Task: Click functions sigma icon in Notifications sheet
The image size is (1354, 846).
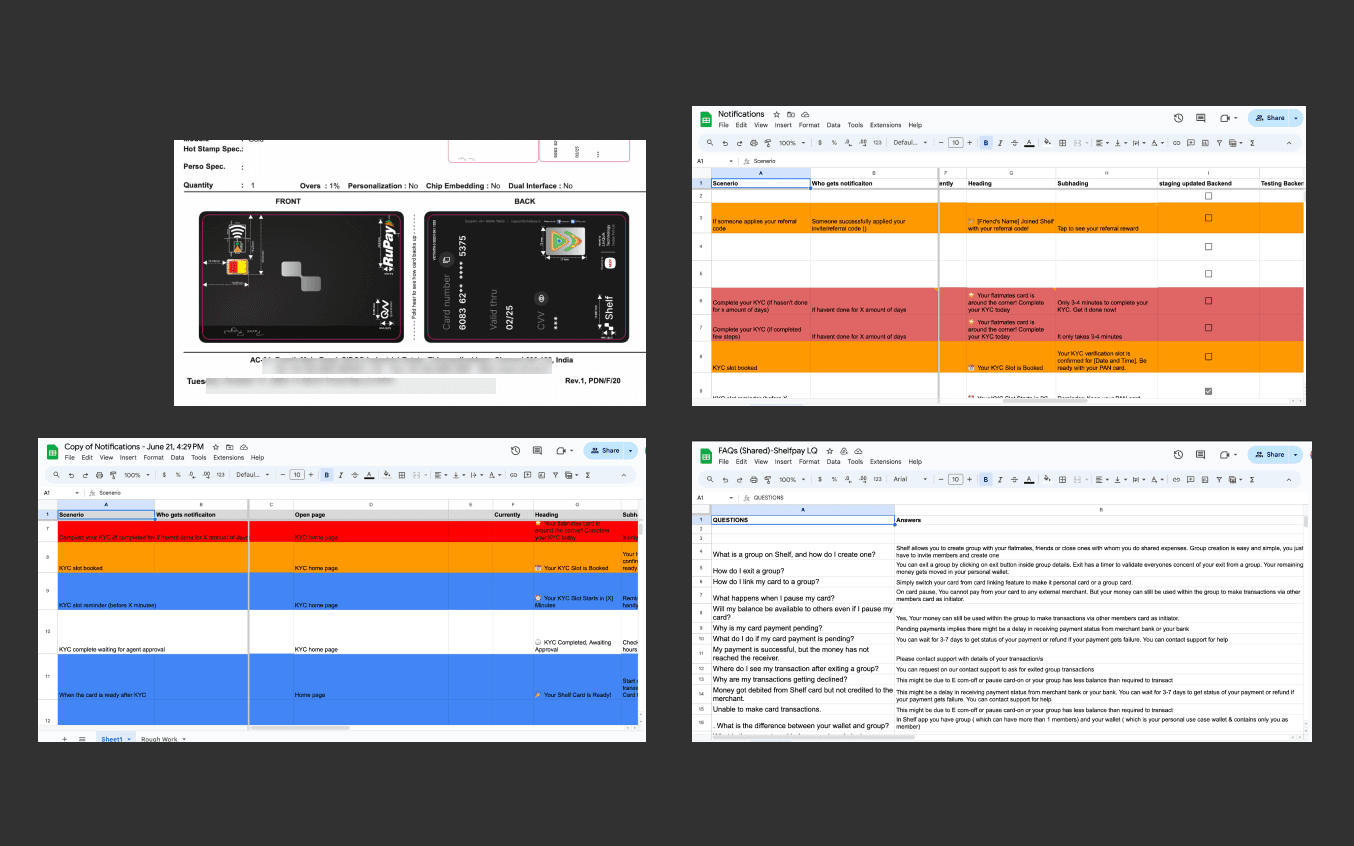Action: pyautogui.click(x=1252, y=143)
